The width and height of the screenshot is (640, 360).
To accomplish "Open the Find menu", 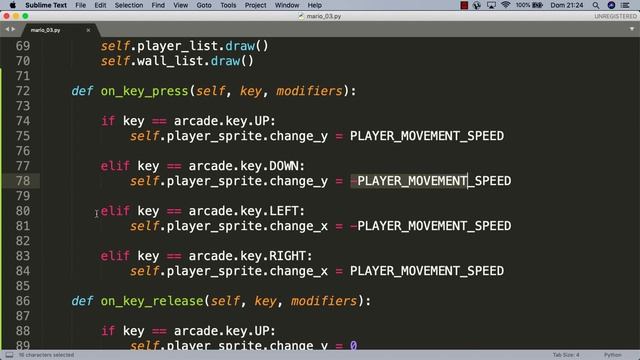I will point(158,5).
